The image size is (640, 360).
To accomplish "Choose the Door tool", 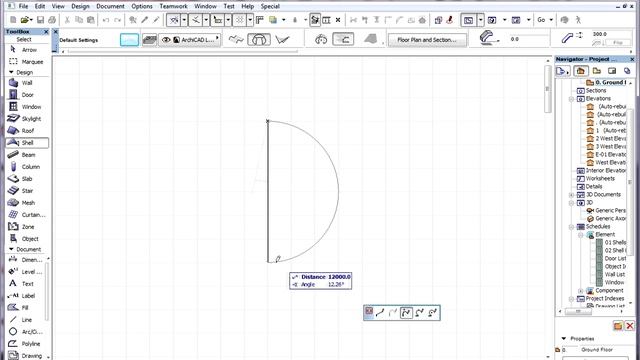I will point(27,95).
